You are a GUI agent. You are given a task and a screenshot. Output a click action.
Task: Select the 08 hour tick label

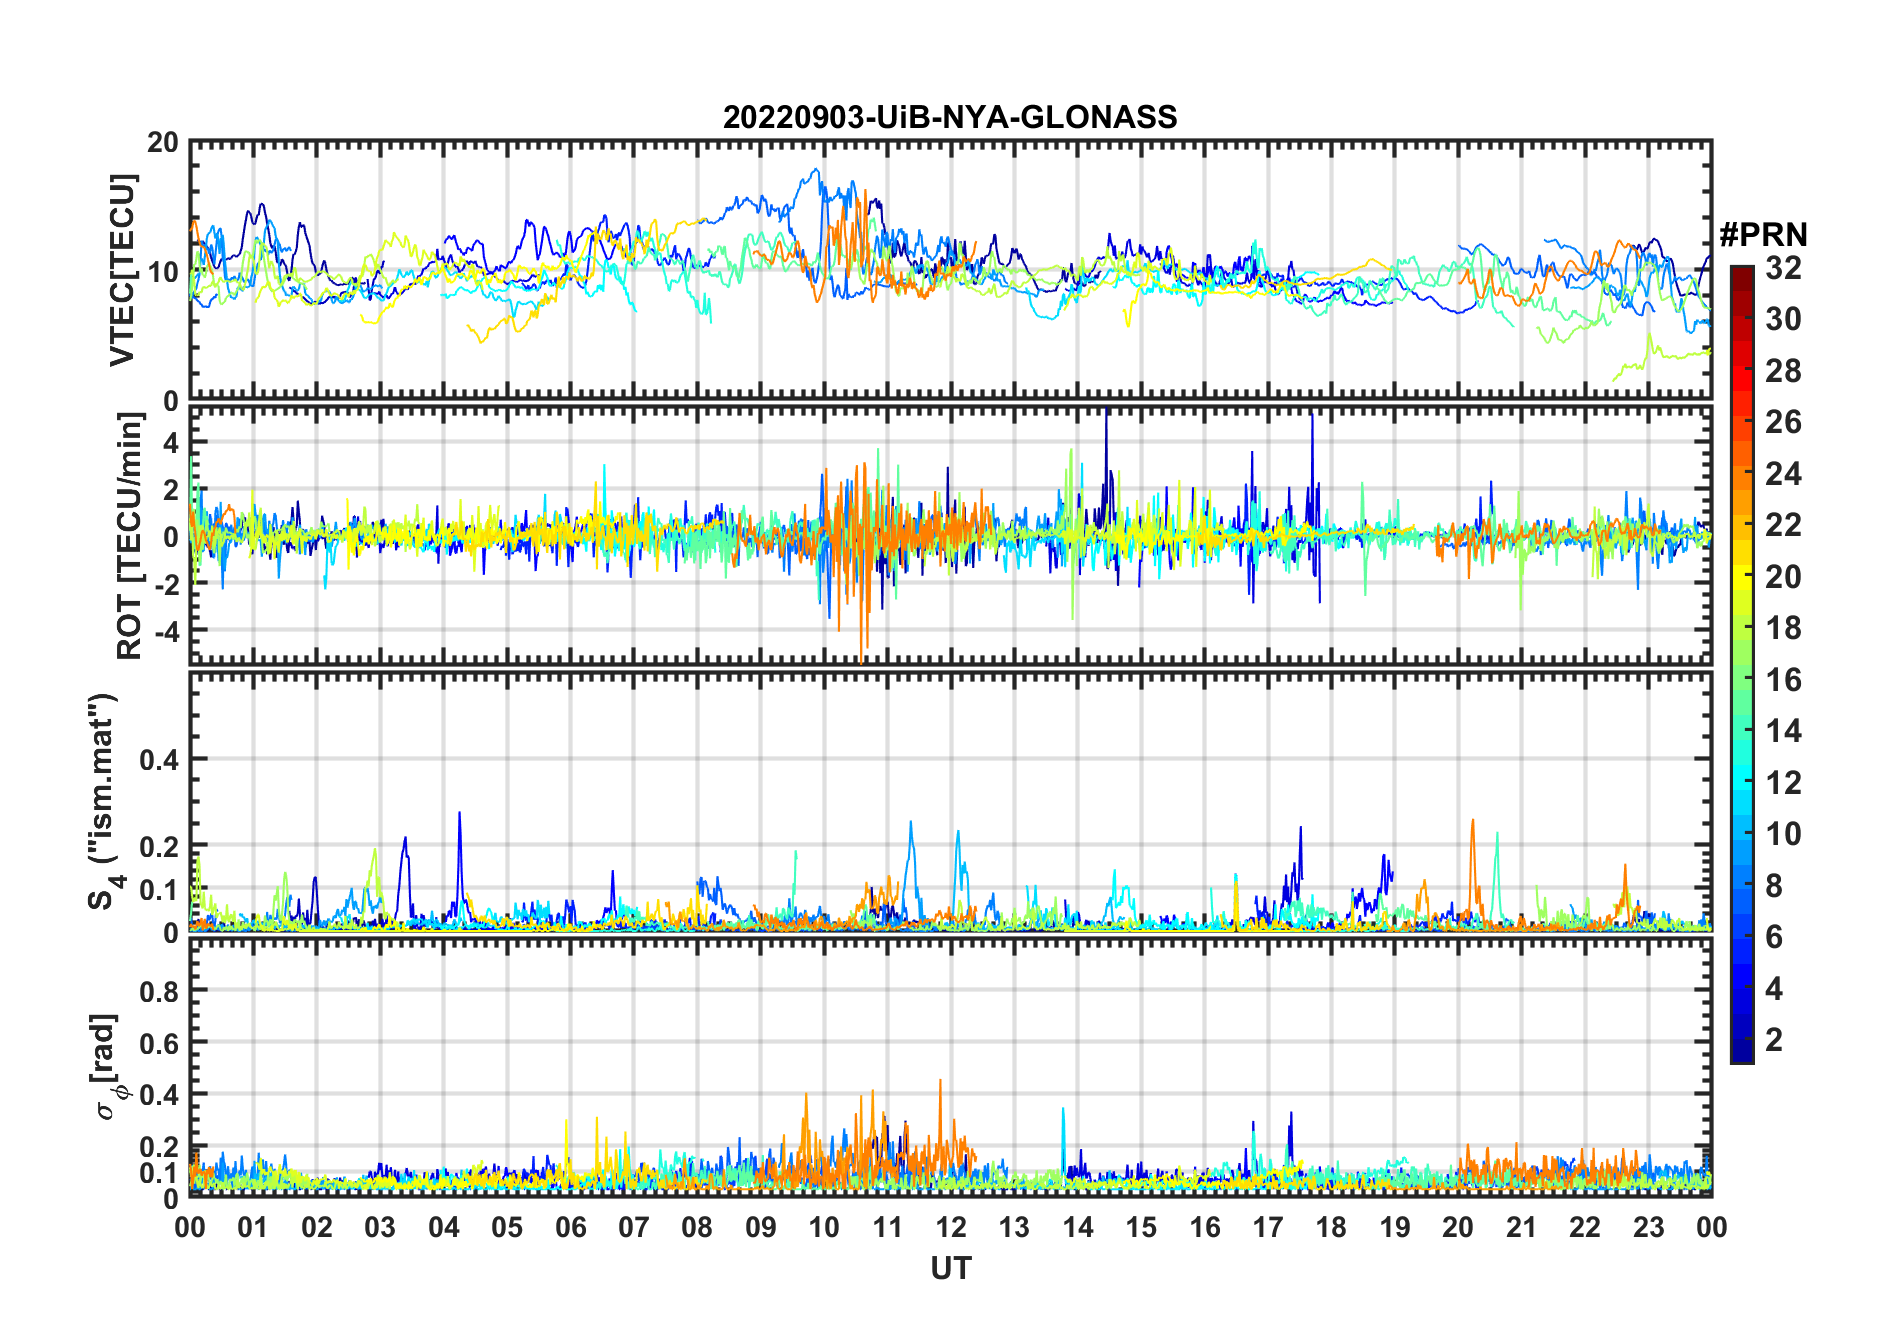(x=697, y=1227)
